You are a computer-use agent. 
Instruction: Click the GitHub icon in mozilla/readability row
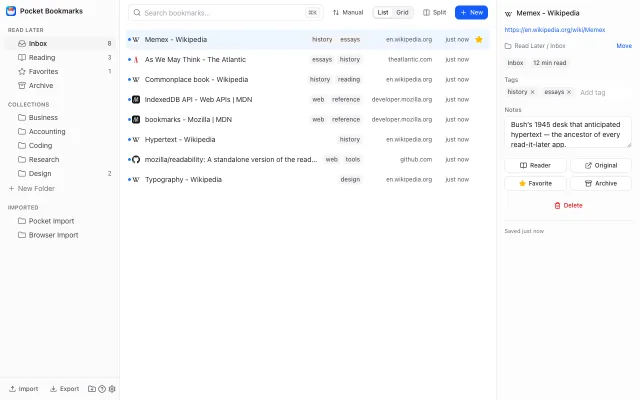coord(136,160)
